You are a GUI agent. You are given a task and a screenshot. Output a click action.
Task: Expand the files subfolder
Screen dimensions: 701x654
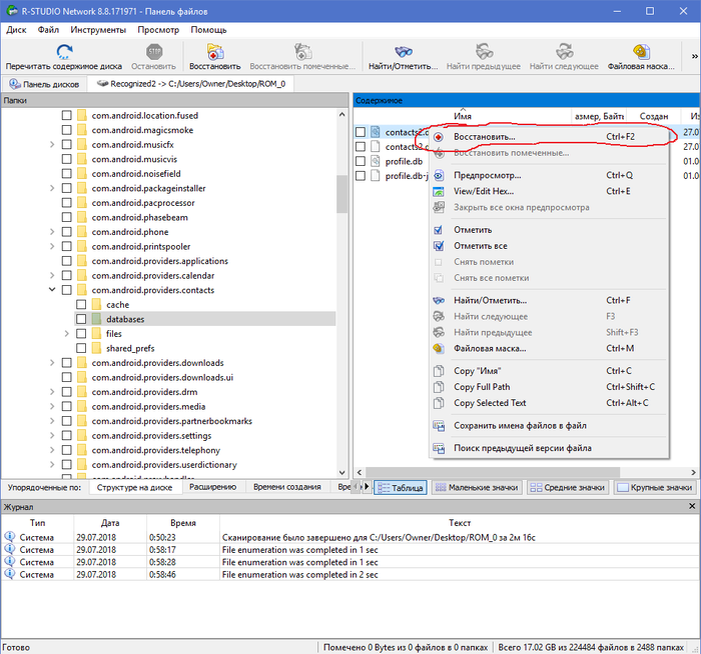[67, 333]
